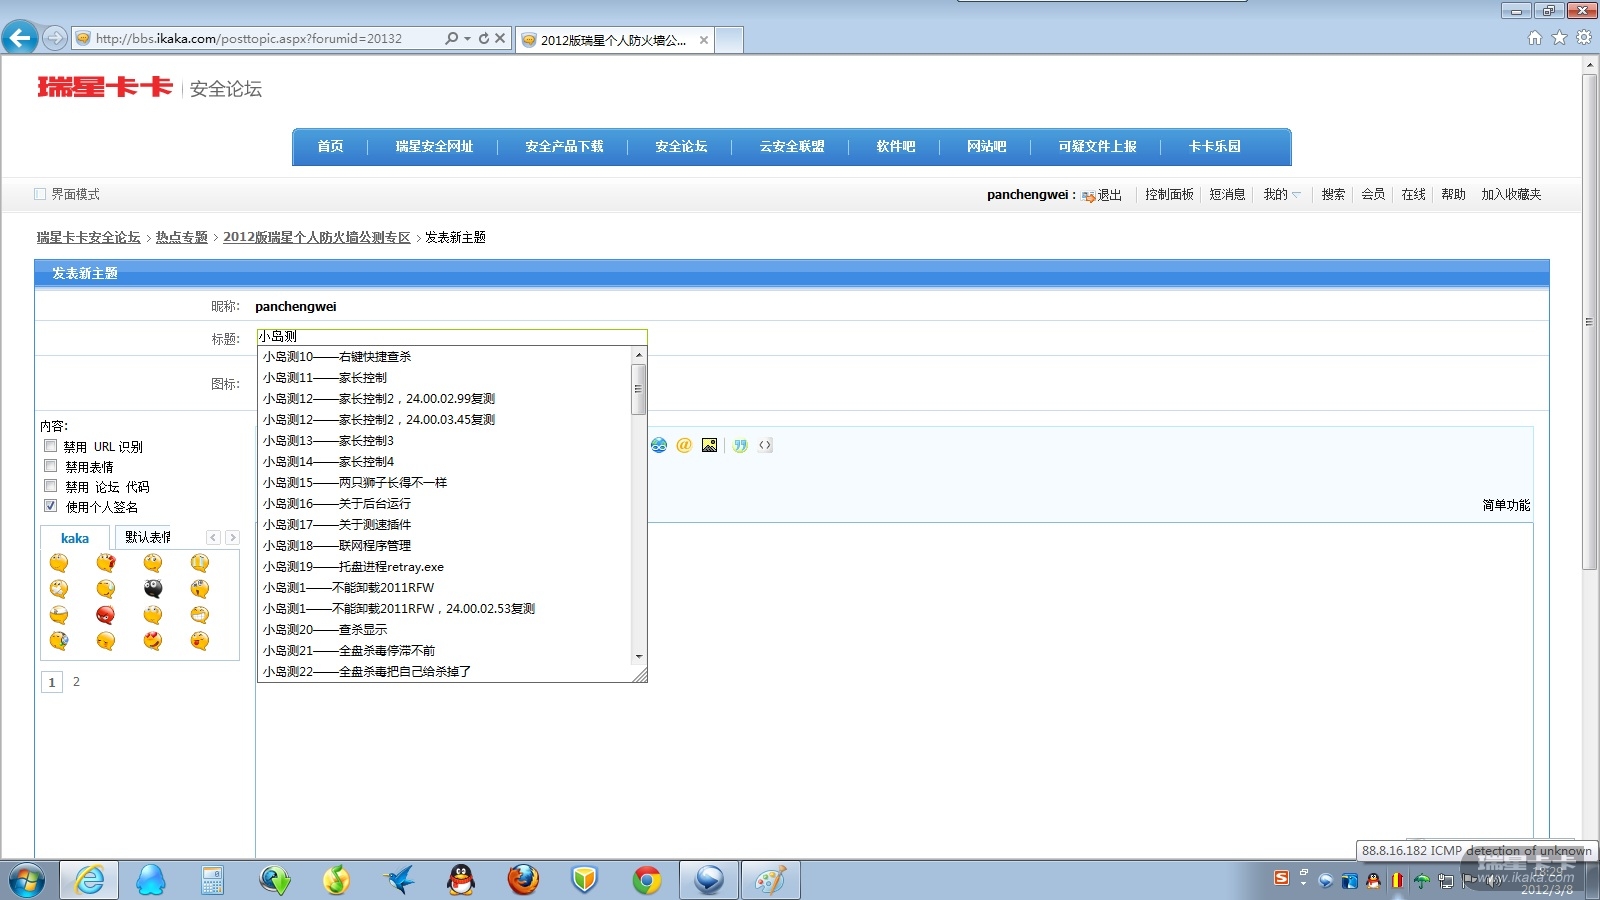The width and height of the screenshot is (1600, 900).
Task: Open the 瑞星安全网址 navigation item
Action: pyautogui.click(x=434, y=146)
